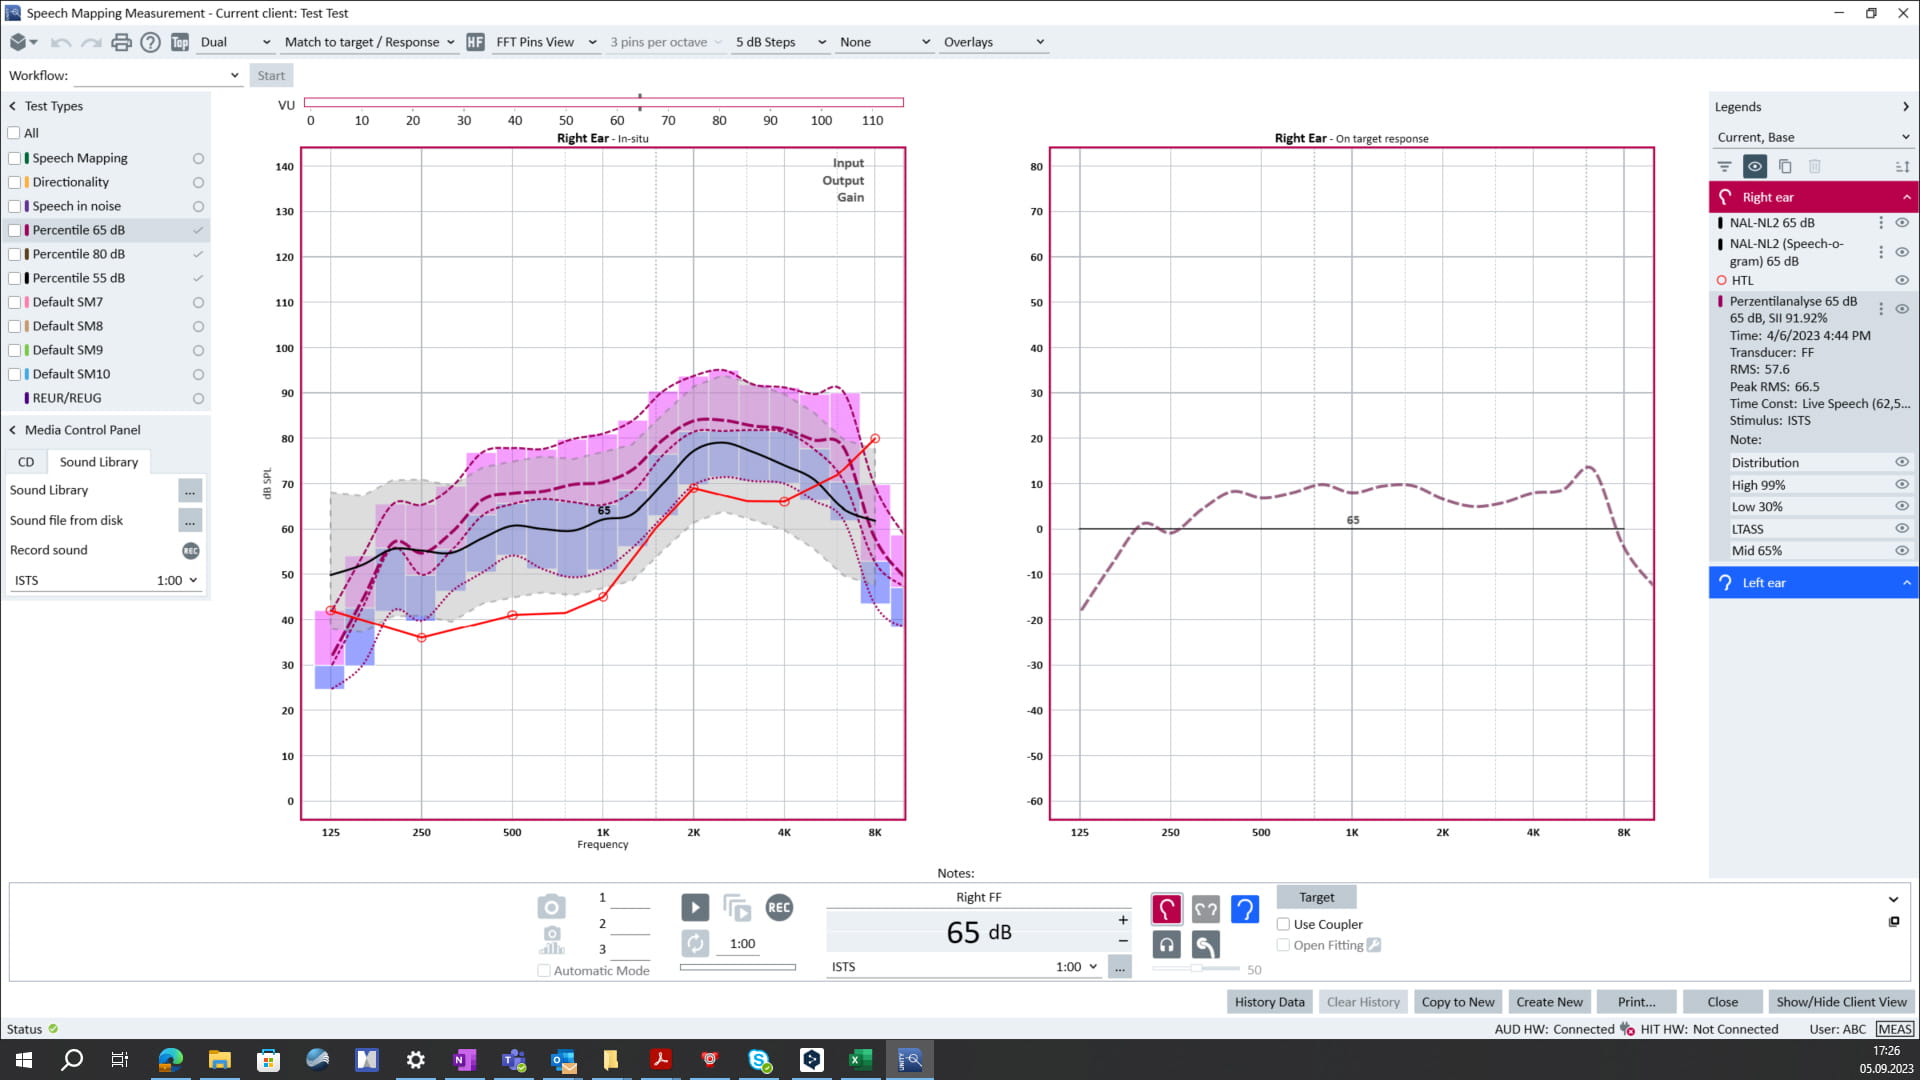Enable the Use Coupler checkbox
The height and width of the screenshot is (1080, 1920).
coord(1283,924)
